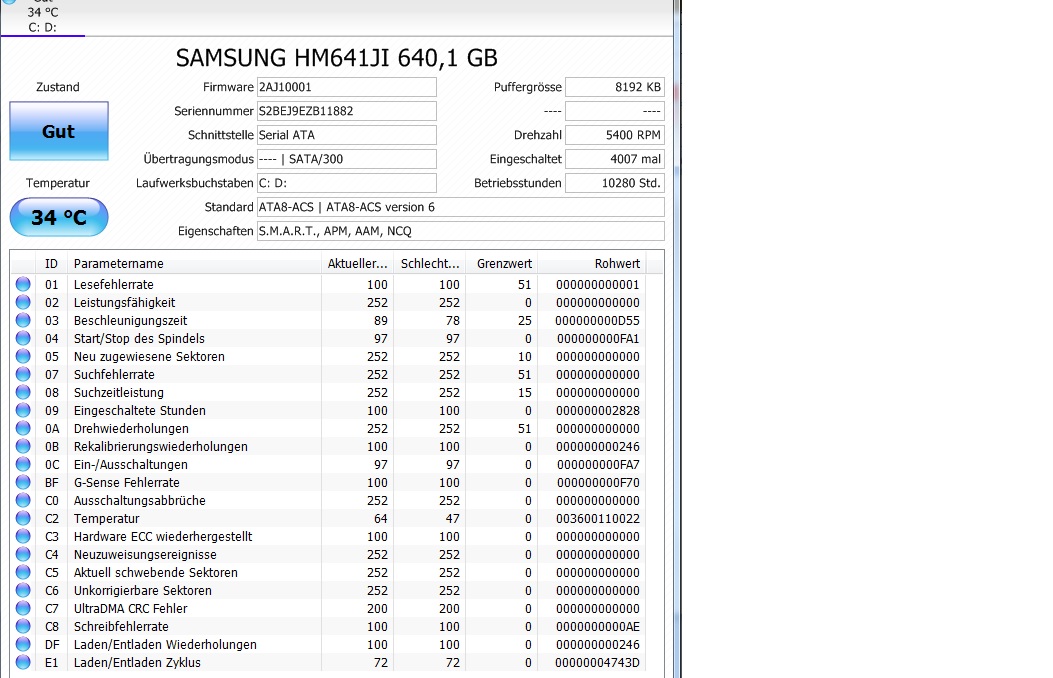The width and height of the screenshot is (1053, 678).
Task: Click raw value 000000002828 of Eingeschaltete Stunden
Action: 598,411
